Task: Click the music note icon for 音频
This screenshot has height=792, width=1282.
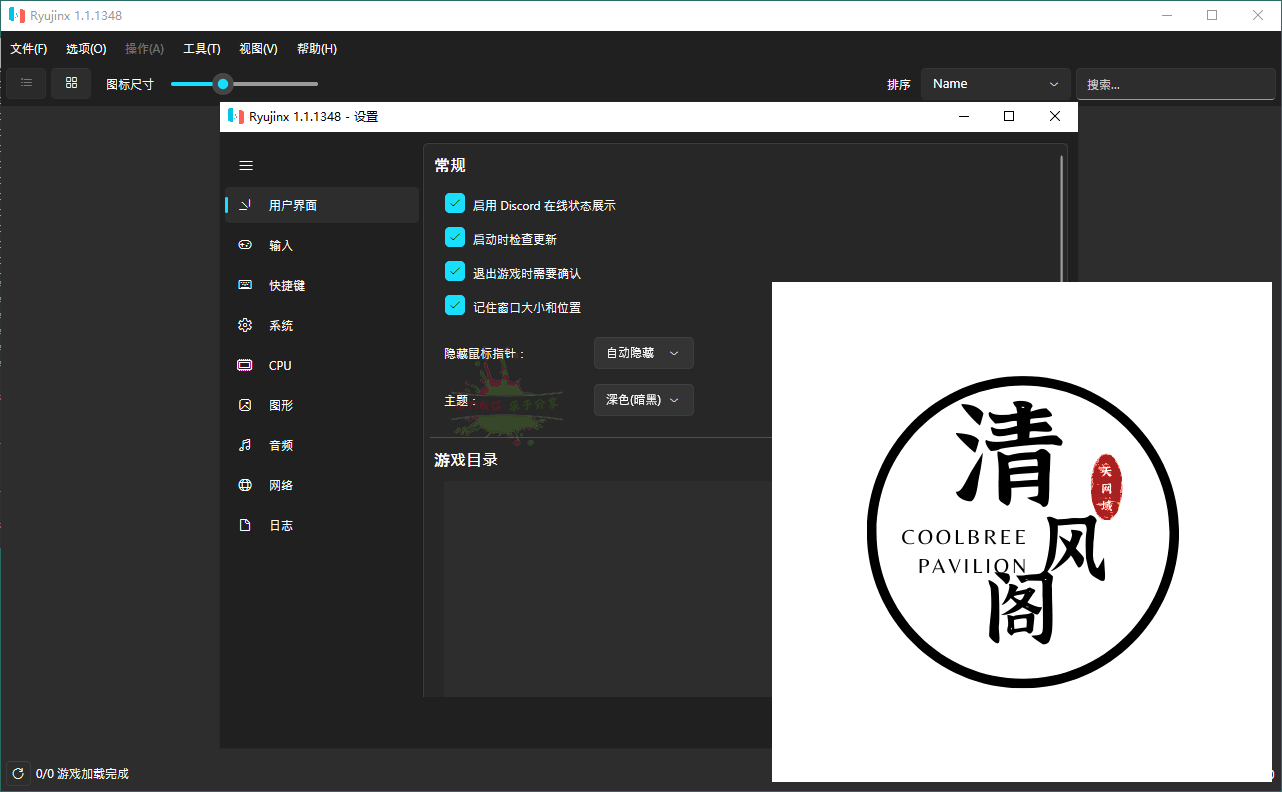Action: pos(245,445)
